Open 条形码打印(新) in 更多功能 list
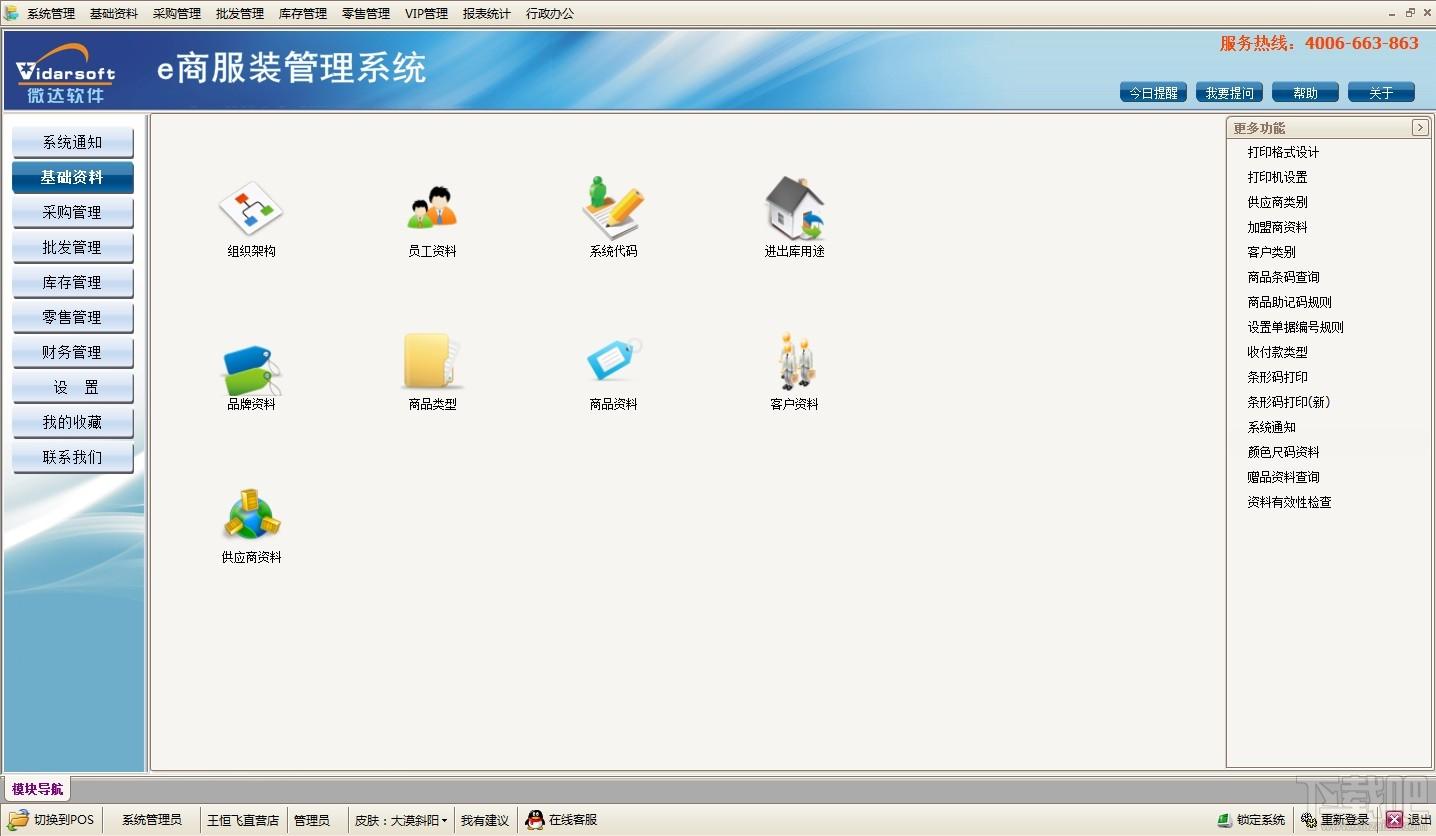This screenshot has width=1436, height=836. 1288,402
